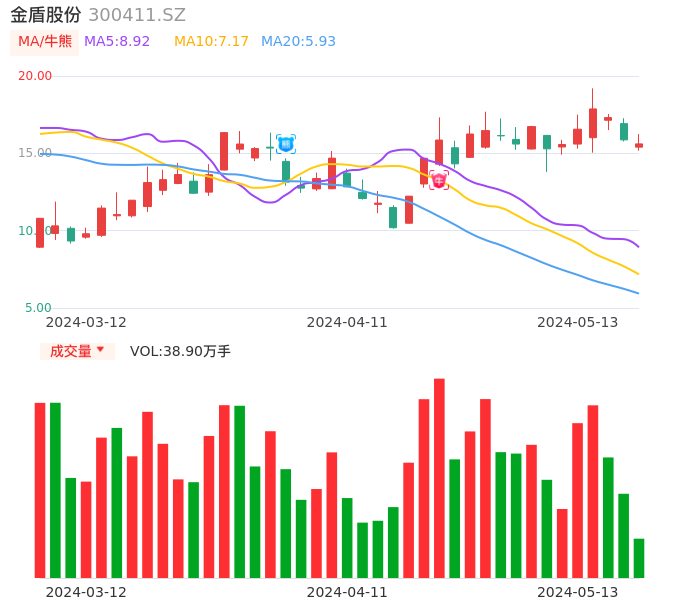Click the candlestick with the highest wick near 20.00
The image size is (686, 606).
(593, 121)
